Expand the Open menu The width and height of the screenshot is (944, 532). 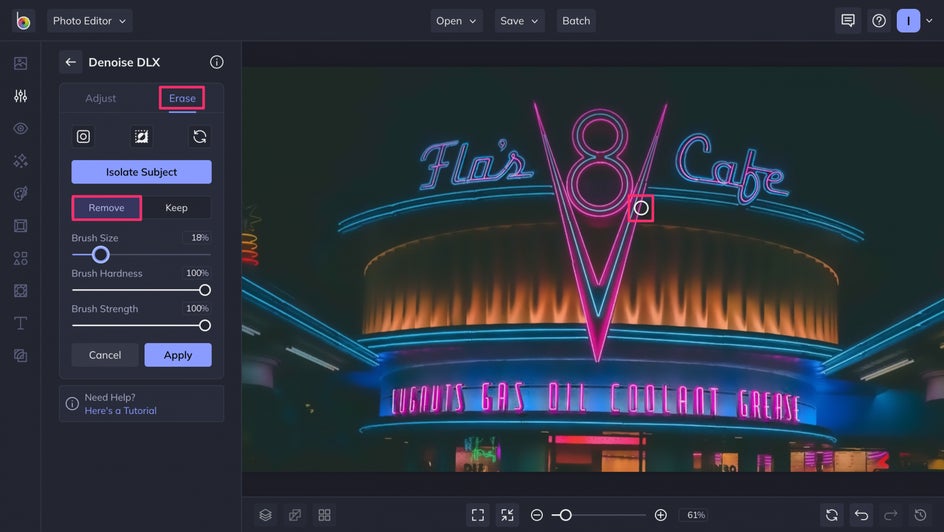(x=456, y=21)
